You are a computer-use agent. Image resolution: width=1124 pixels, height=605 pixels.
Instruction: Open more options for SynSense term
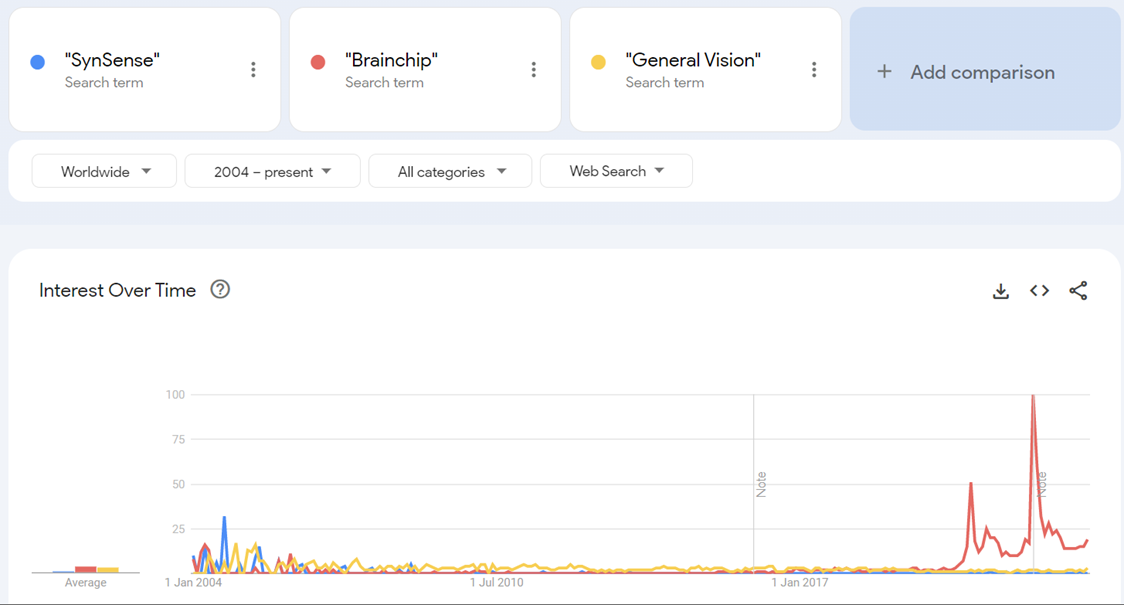pyautogui.click(x=253, y=69)
